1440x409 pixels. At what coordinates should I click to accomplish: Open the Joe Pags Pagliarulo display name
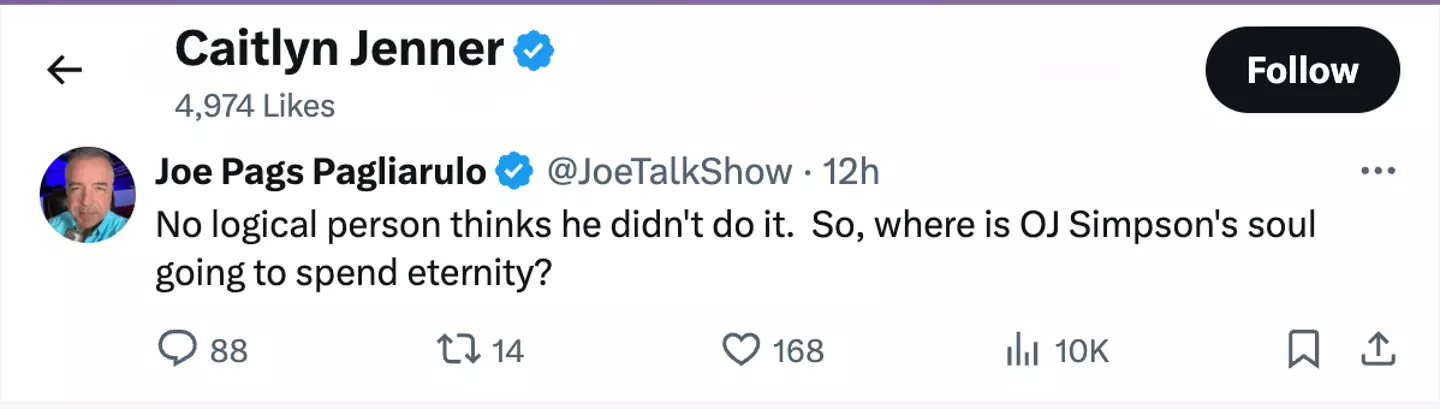[320, 172]
